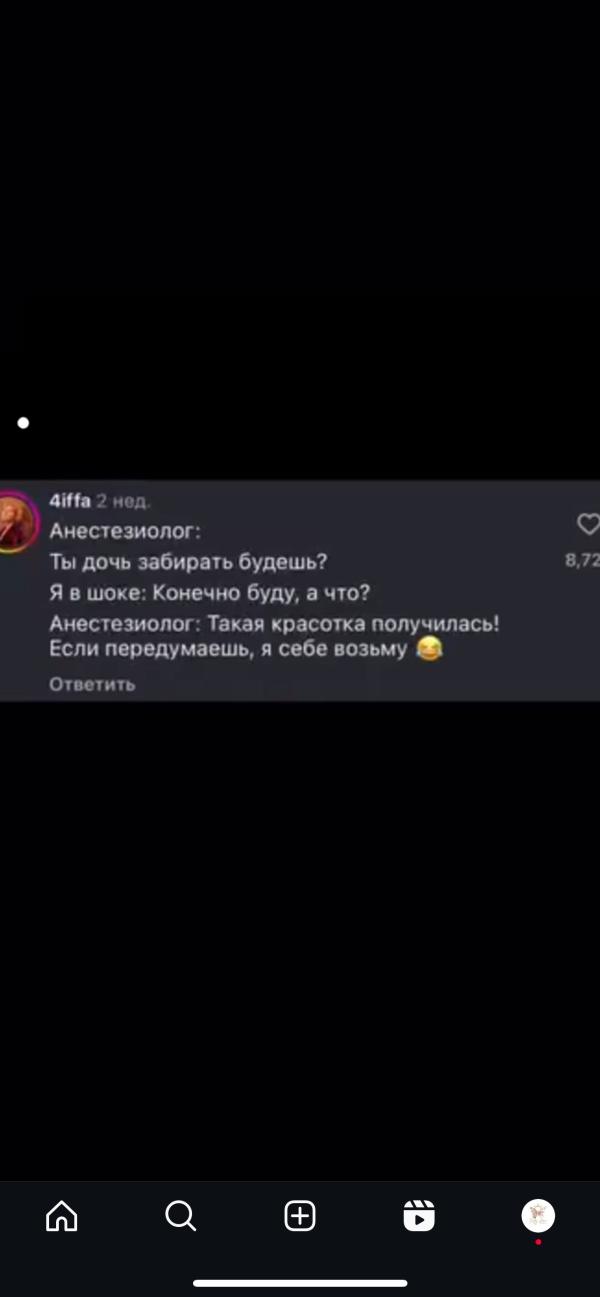Tap the red notification dot under profile
This screenshot has height=1297, width=600.
[538, 1242]
